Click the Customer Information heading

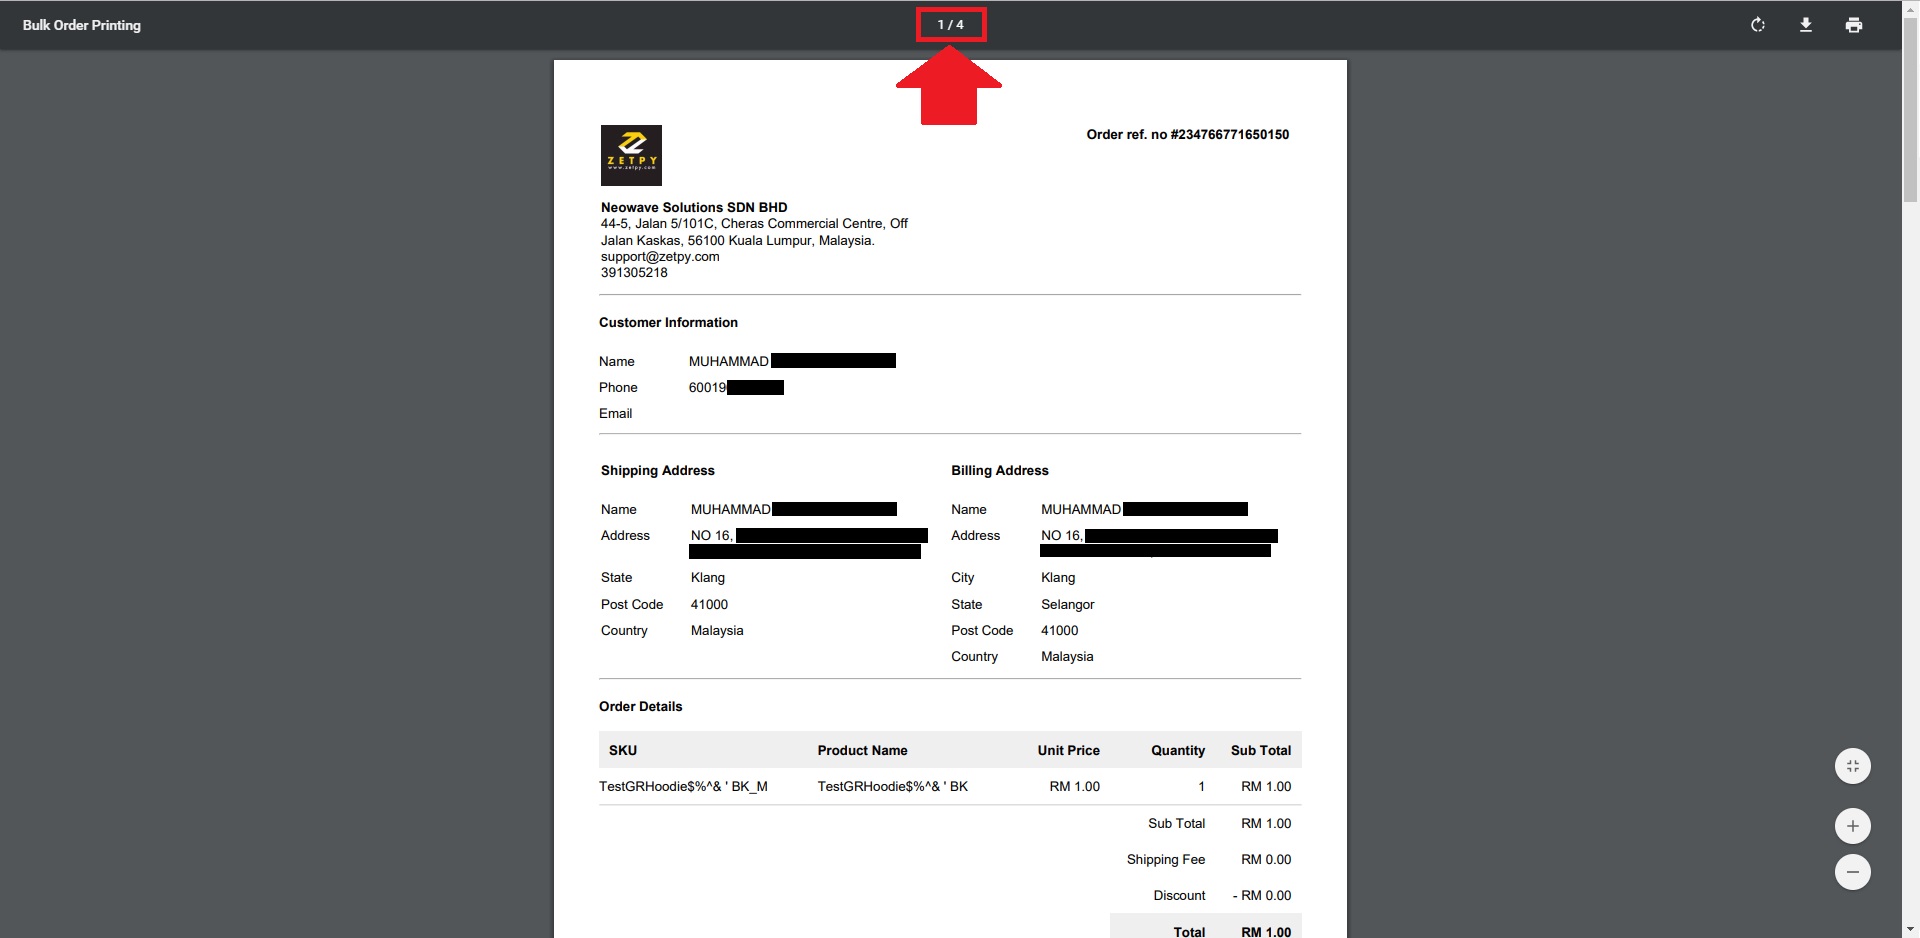point(668,322)
